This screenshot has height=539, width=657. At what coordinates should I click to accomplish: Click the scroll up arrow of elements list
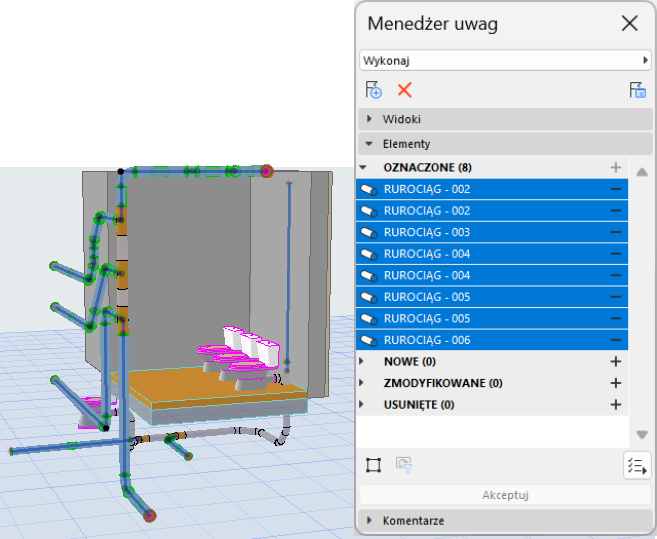click(x=642, y=172)
